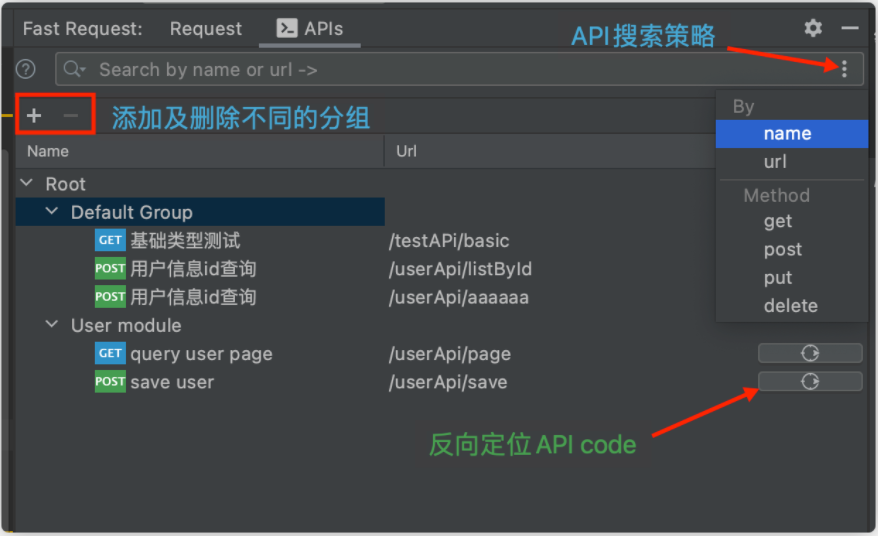Switch to the Request tab
This screenshot has height=536, width=878.
pos(206,28)
